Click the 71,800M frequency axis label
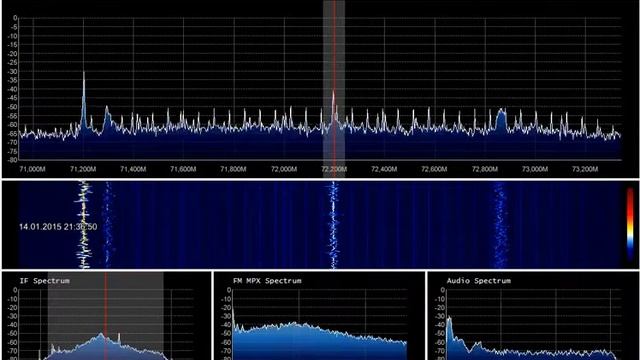 point(233,169)
